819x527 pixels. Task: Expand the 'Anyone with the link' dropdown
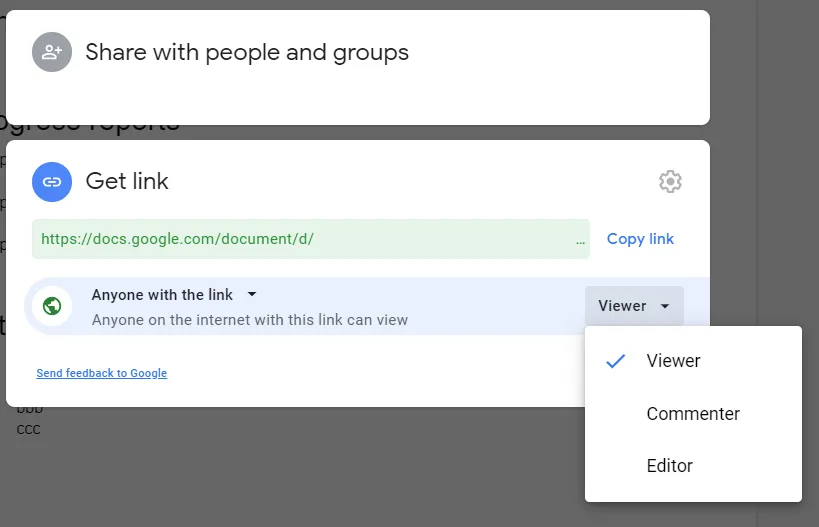click(x=162, y=295)
